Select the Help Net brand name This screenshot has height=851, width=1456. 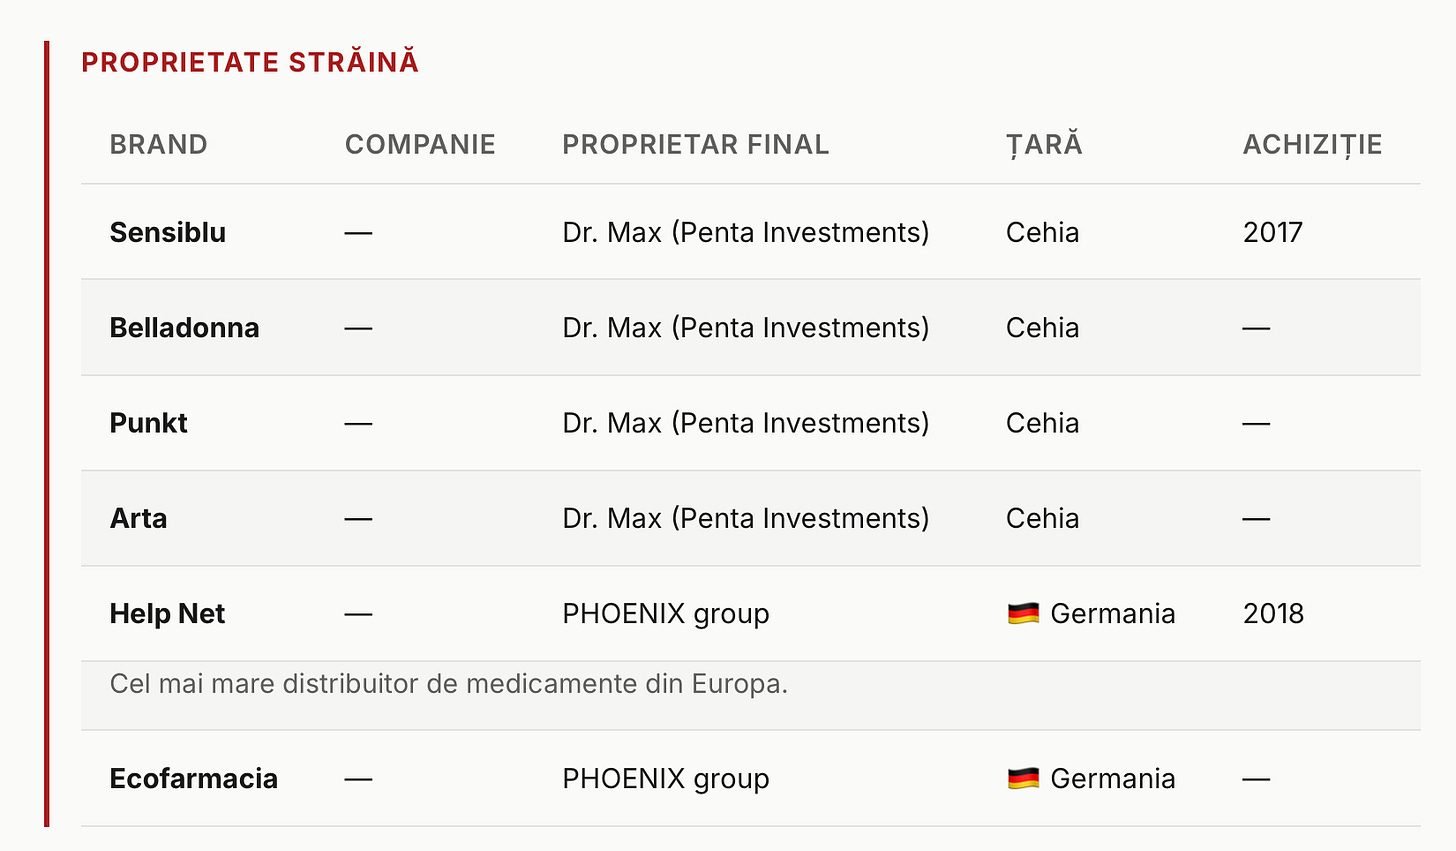coord(167,613)
